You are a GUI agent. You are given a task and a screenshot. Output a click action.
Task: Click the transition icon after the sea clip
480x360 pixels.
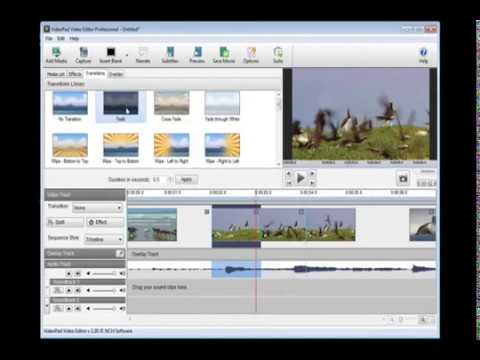(x=207, y=212)
